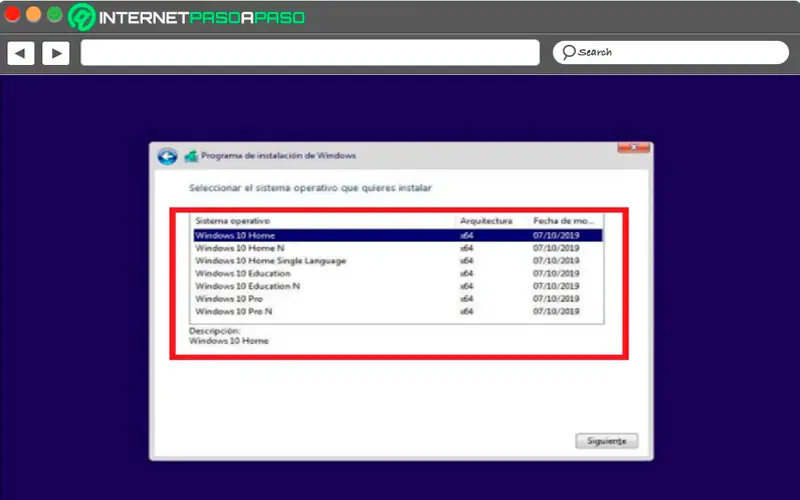
Task: Click the Windows setup icon in title bar
Action: tap(191, 156)
